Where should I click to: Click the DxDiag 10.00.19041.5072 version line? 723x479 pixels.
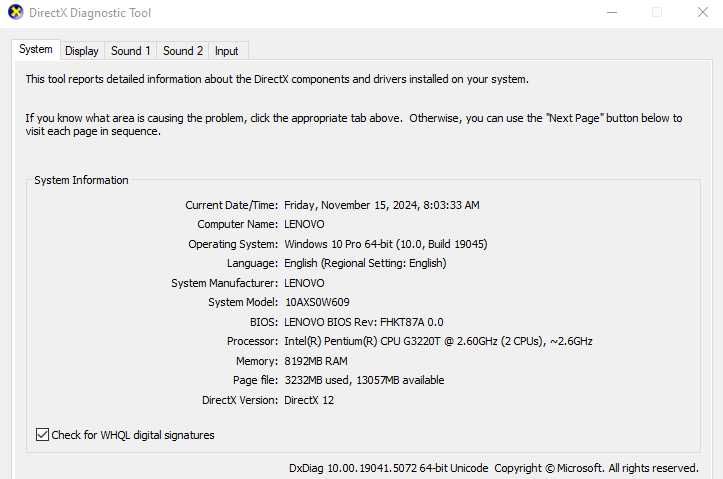tap(493, 468)
